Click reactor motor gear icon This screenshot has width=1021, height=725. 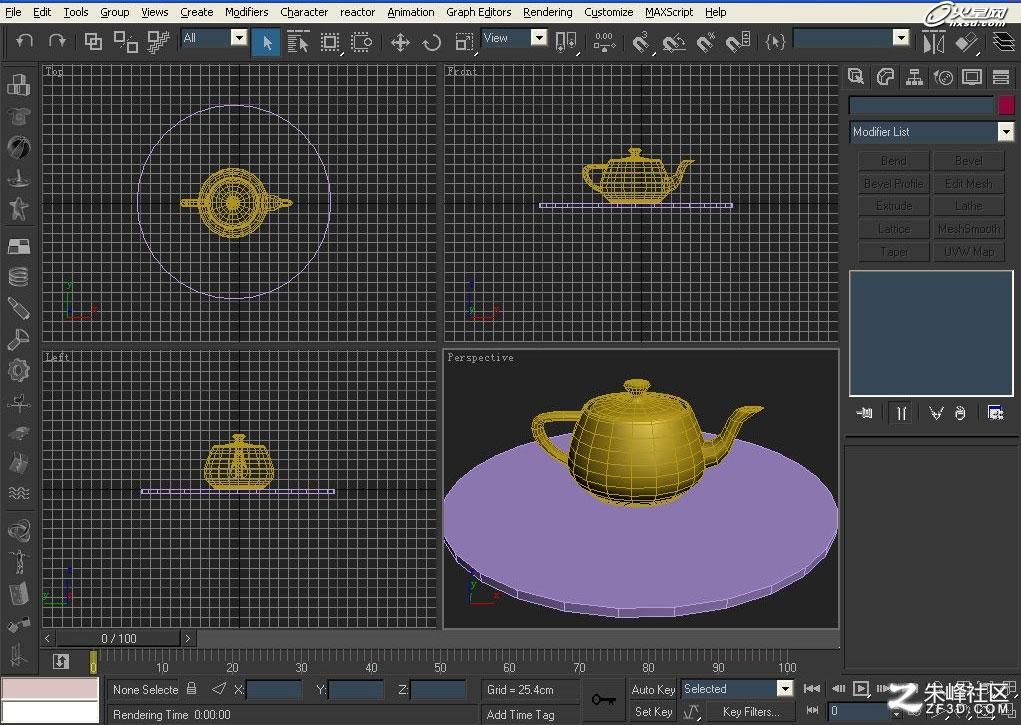[19, 370]
